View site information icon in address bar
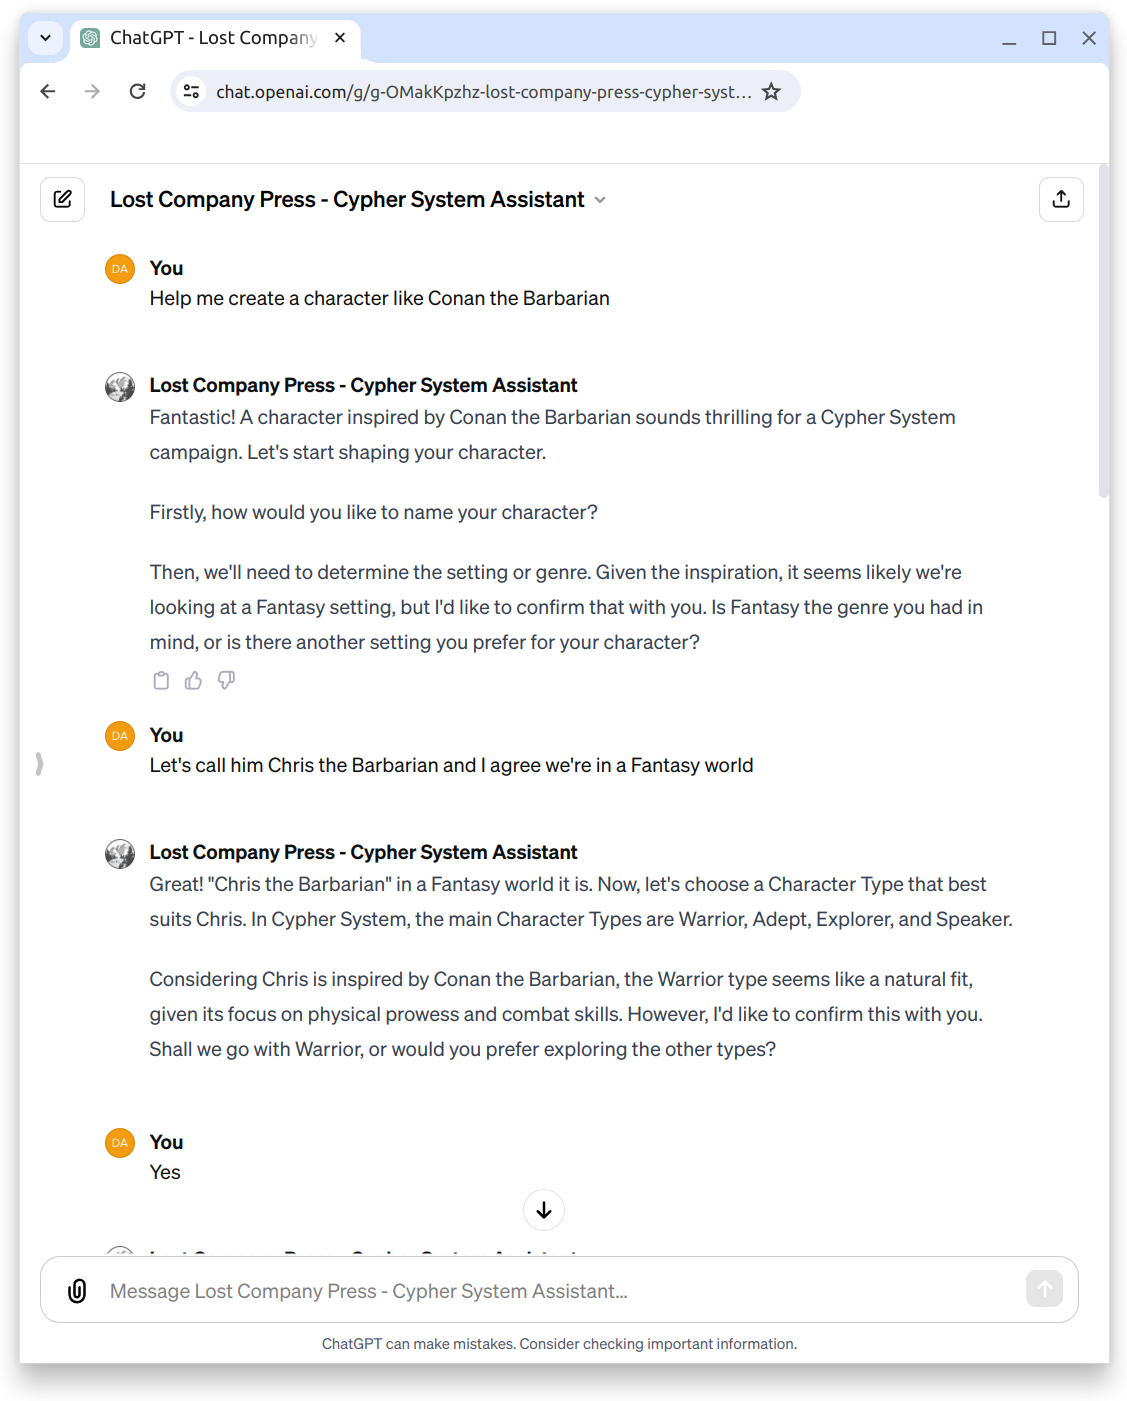 point(191,92)
